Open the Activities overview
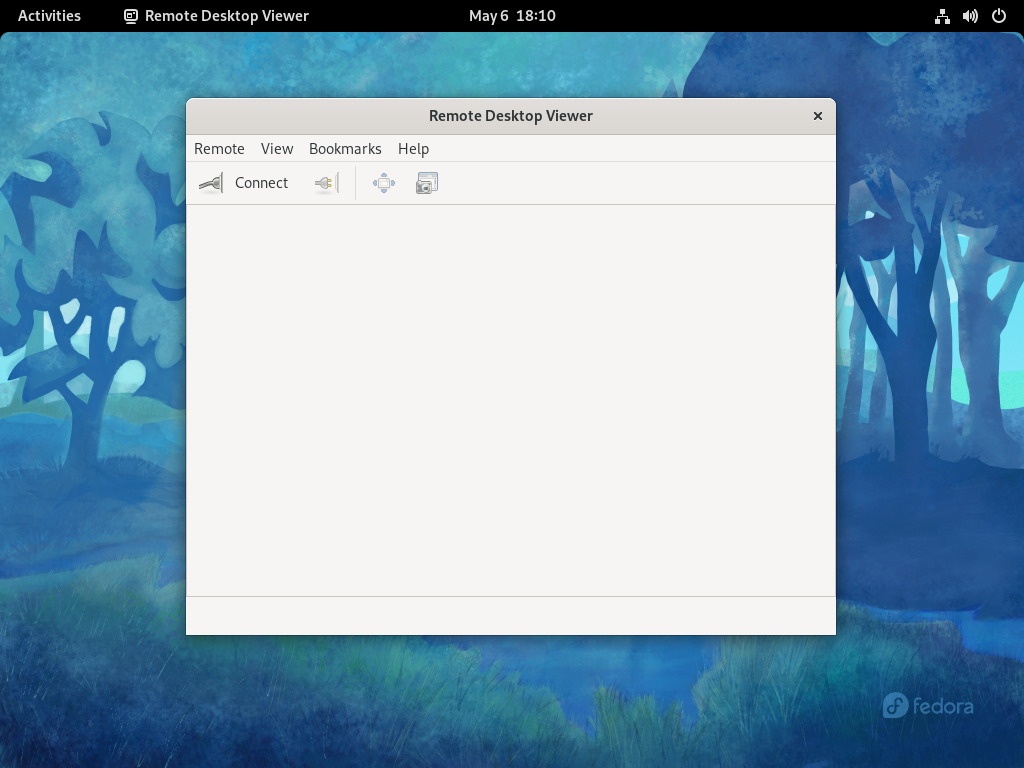This screenshot has width=1024, height=768. [x=49, y=16]
